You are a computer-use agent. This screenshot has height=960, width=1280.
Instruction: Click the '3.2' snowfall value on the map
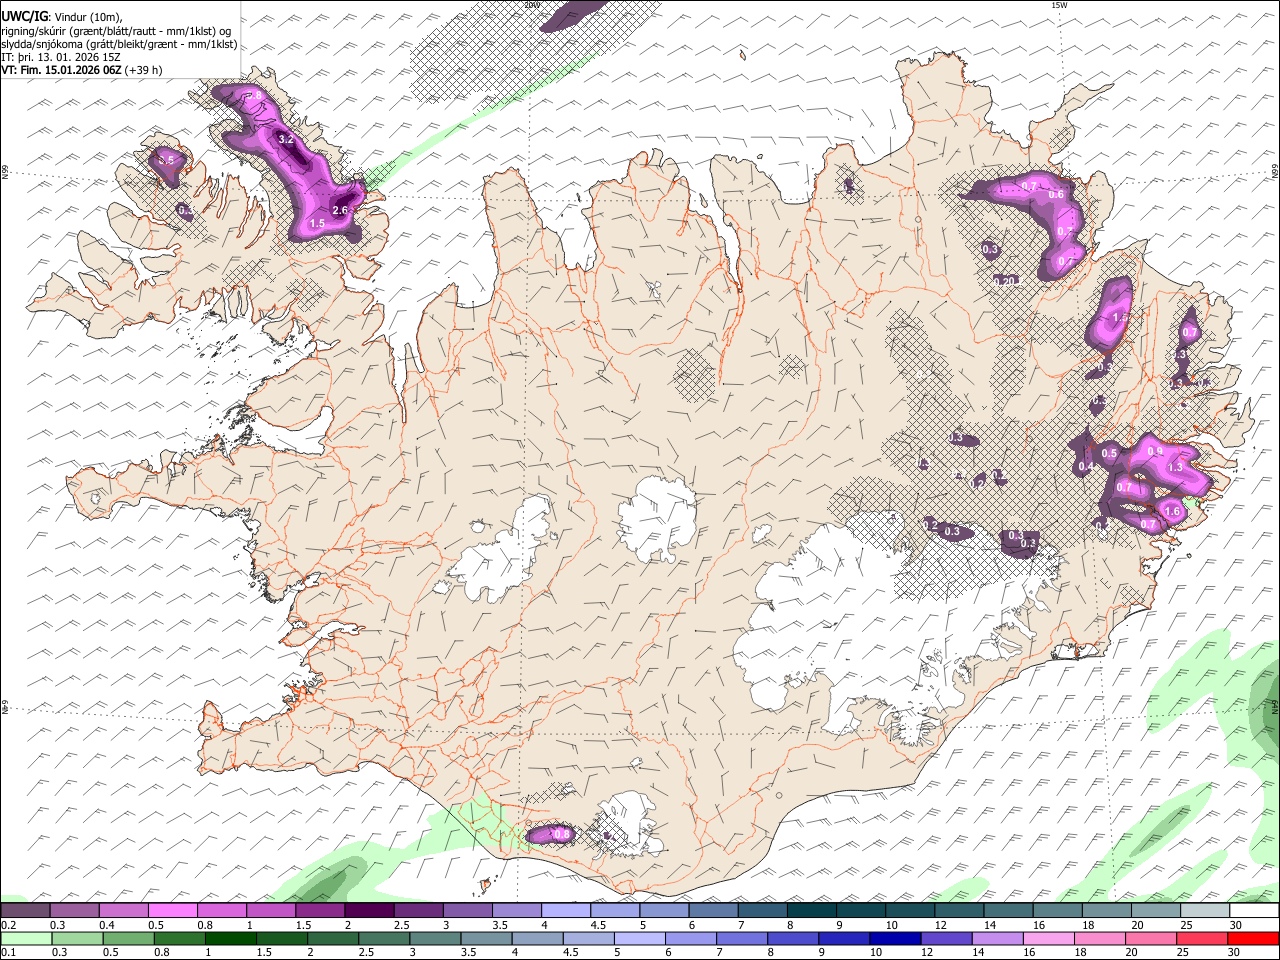click(x=285, y=140)
